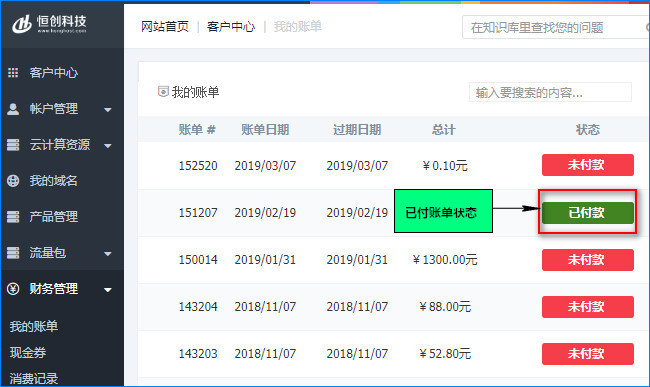This screenshot has height=387, width=650.
Task: Open bill number 143204
Action: point(198,307)
